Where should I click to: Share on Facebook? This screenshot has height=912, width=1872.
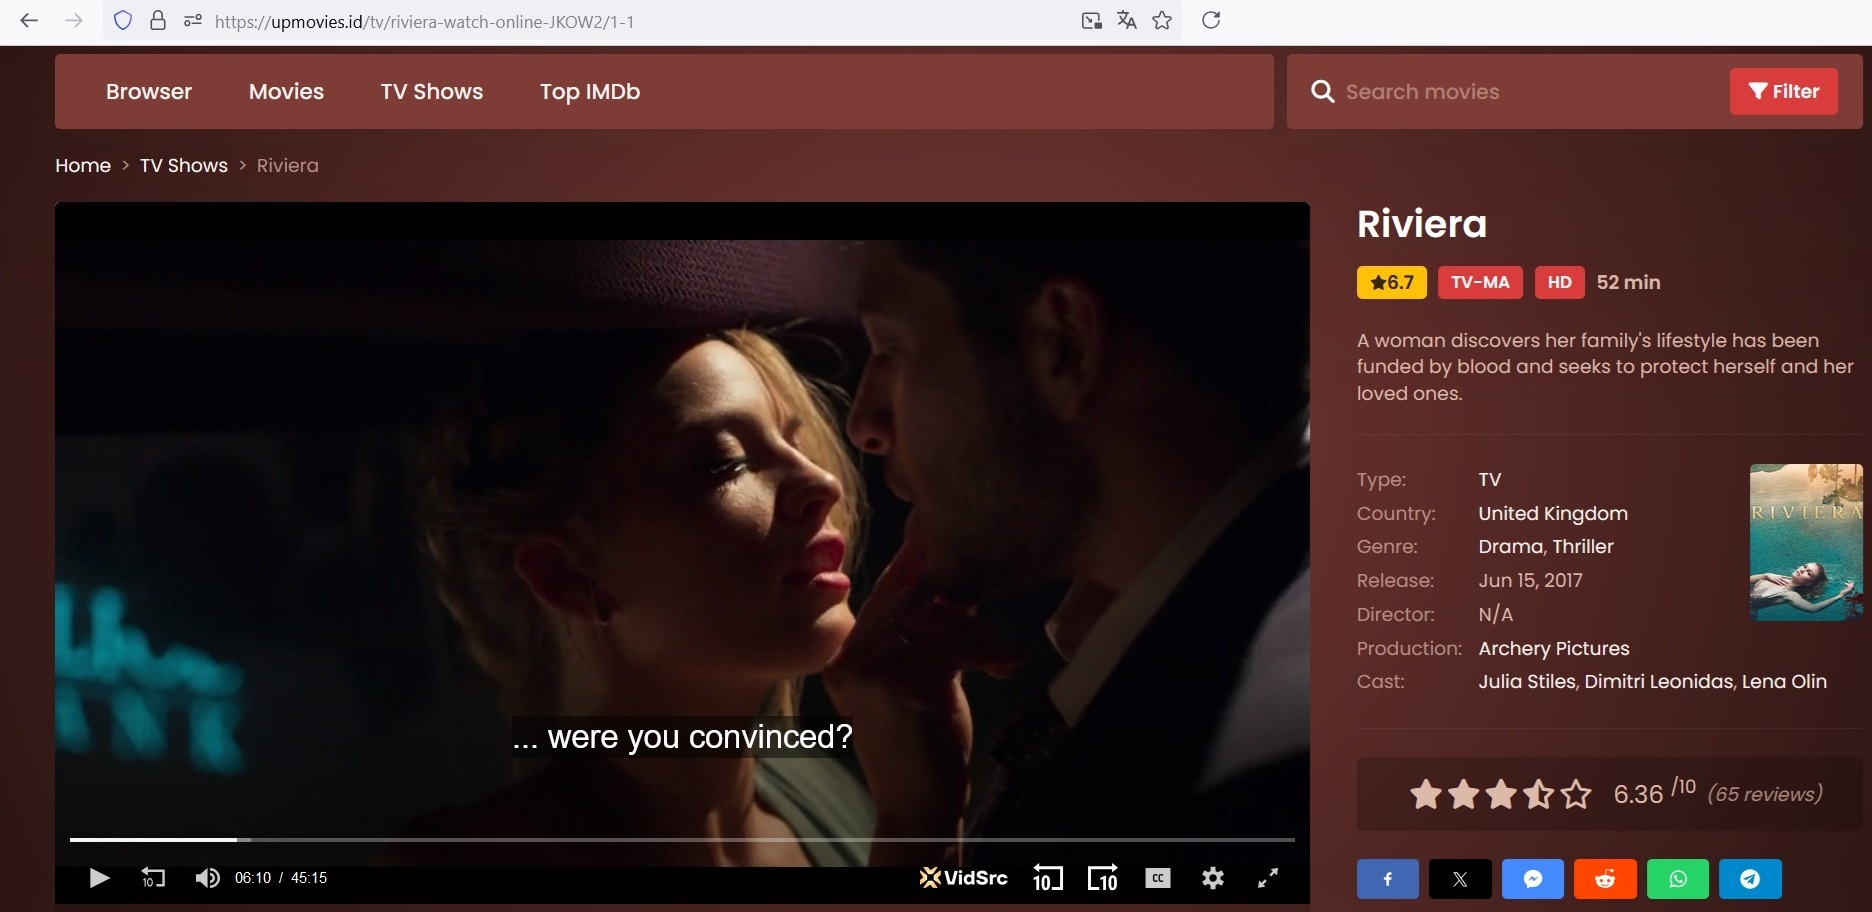click(1388, 879)
